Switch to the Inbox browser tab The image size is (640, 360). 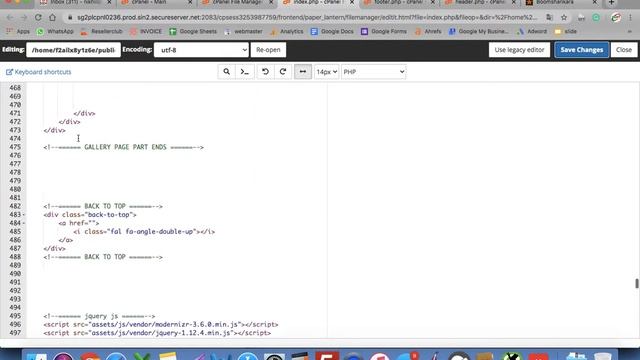pyautogui.click(x=76, y=2)
